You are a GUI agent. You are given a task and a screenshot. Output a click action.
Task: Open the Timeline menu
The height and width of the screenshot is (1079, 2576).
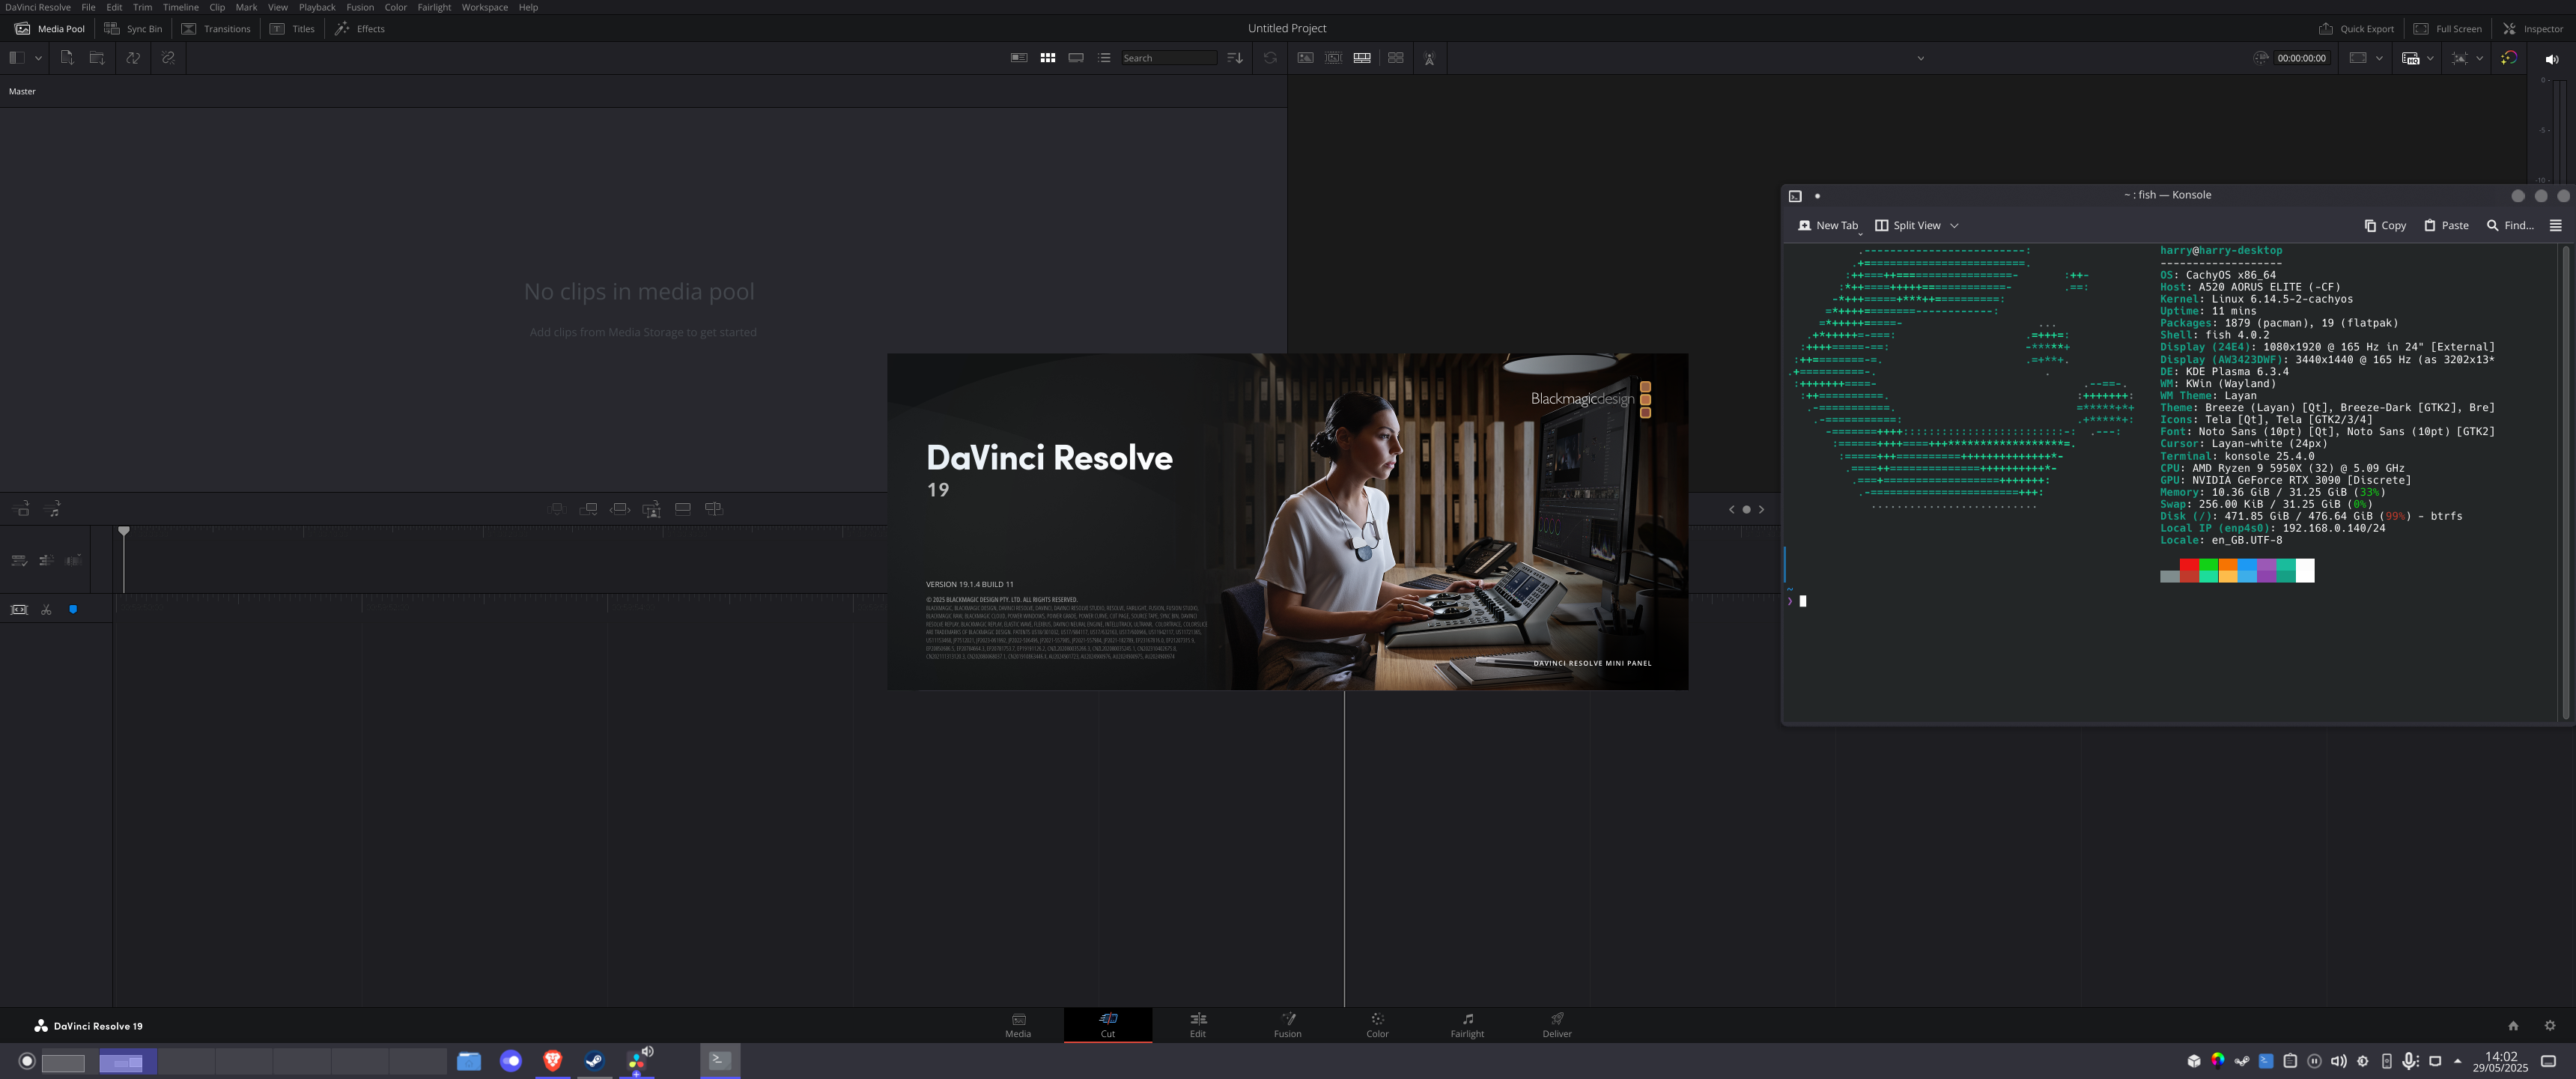181,7
